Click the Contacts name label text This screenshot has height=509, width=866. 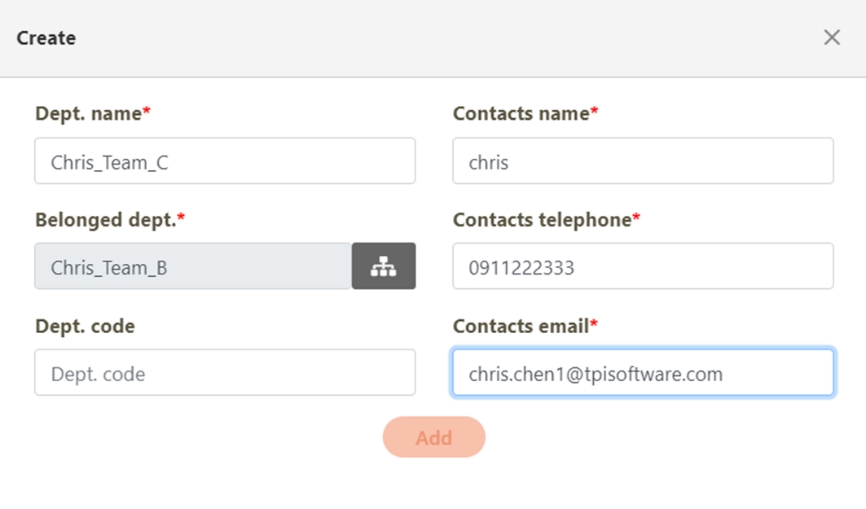[x=520, y=114]
